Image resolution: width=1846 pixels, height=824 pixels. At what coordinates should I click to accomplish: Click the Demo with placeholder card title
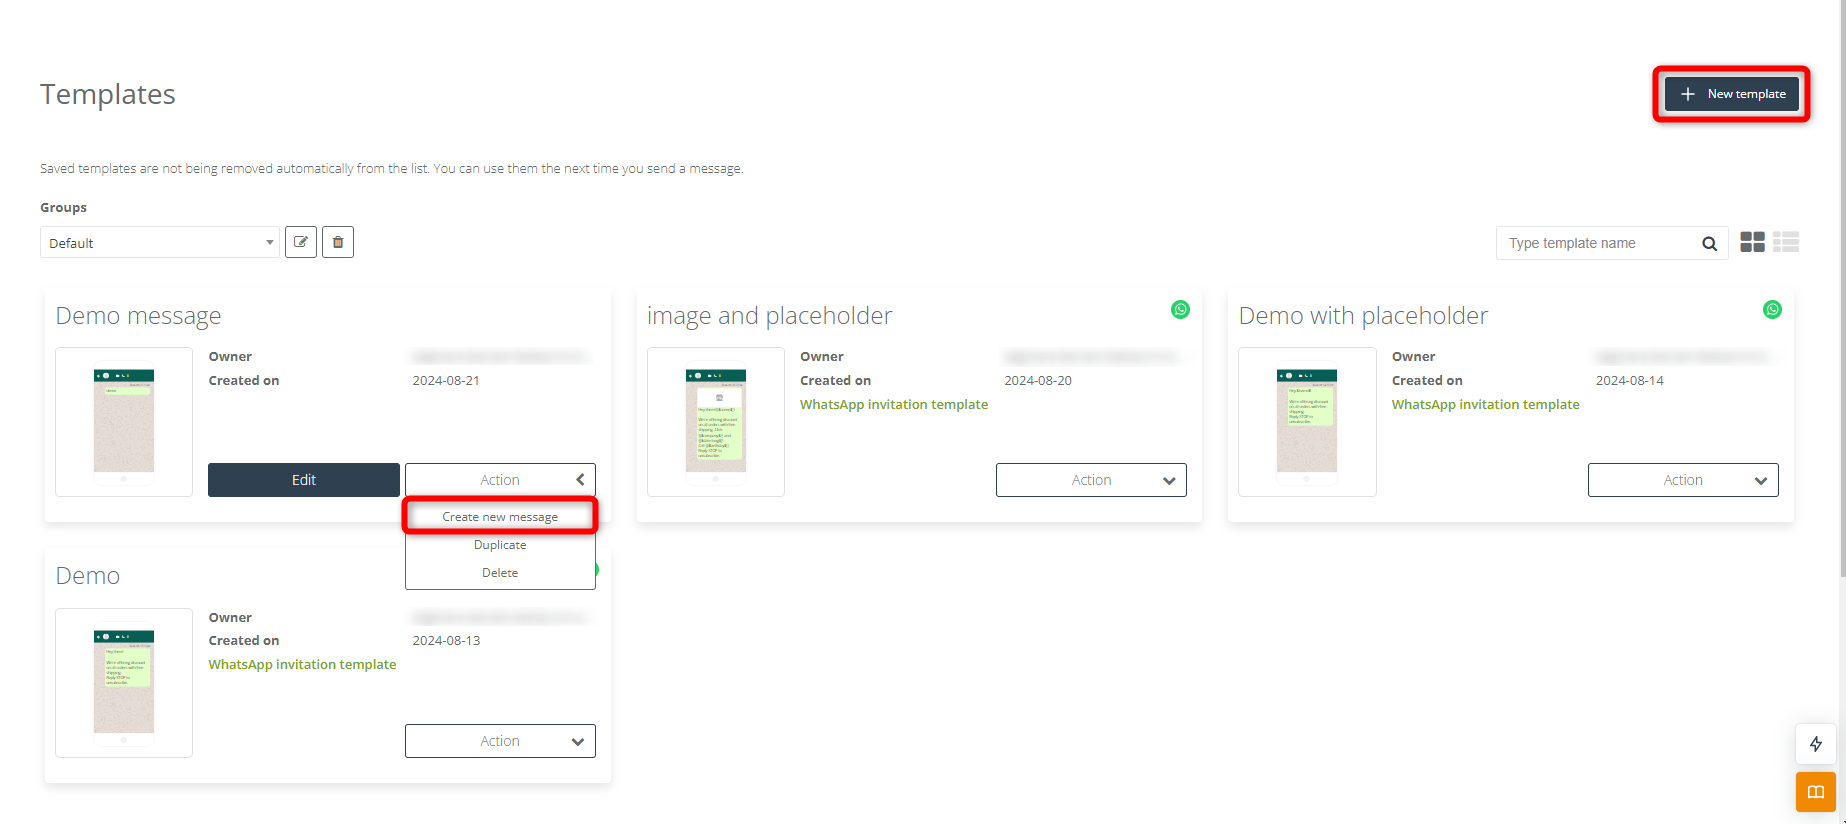coord(1363,316)
